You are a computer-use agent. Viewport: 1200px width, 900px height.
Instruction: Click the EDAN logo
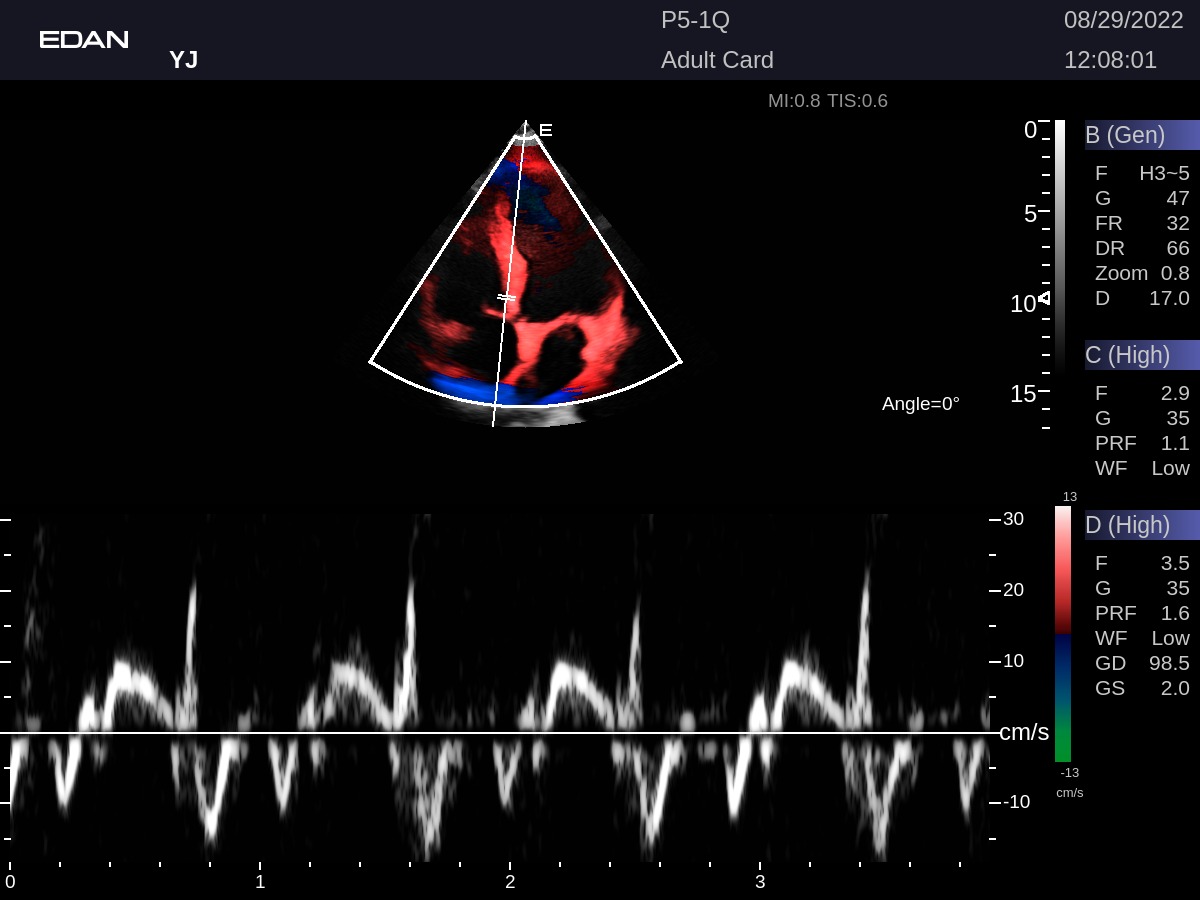tap(84, 40)
